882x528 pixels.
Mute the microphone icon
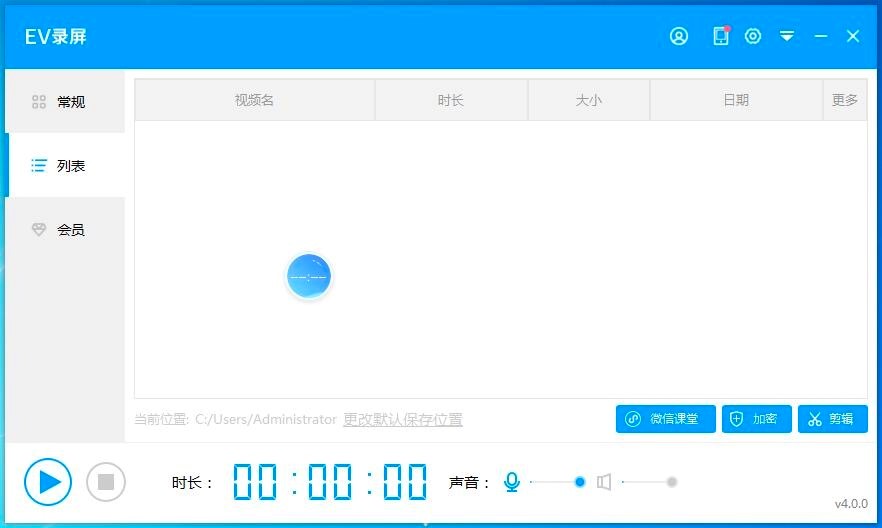512,482
